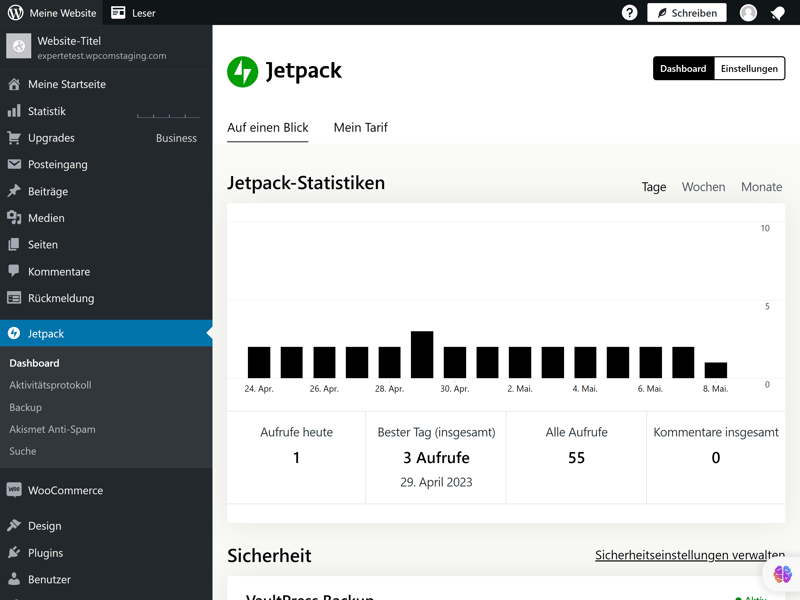Screen dimensions: 800x600
Task: Click the Schreiben button
Action: point(686,13)
